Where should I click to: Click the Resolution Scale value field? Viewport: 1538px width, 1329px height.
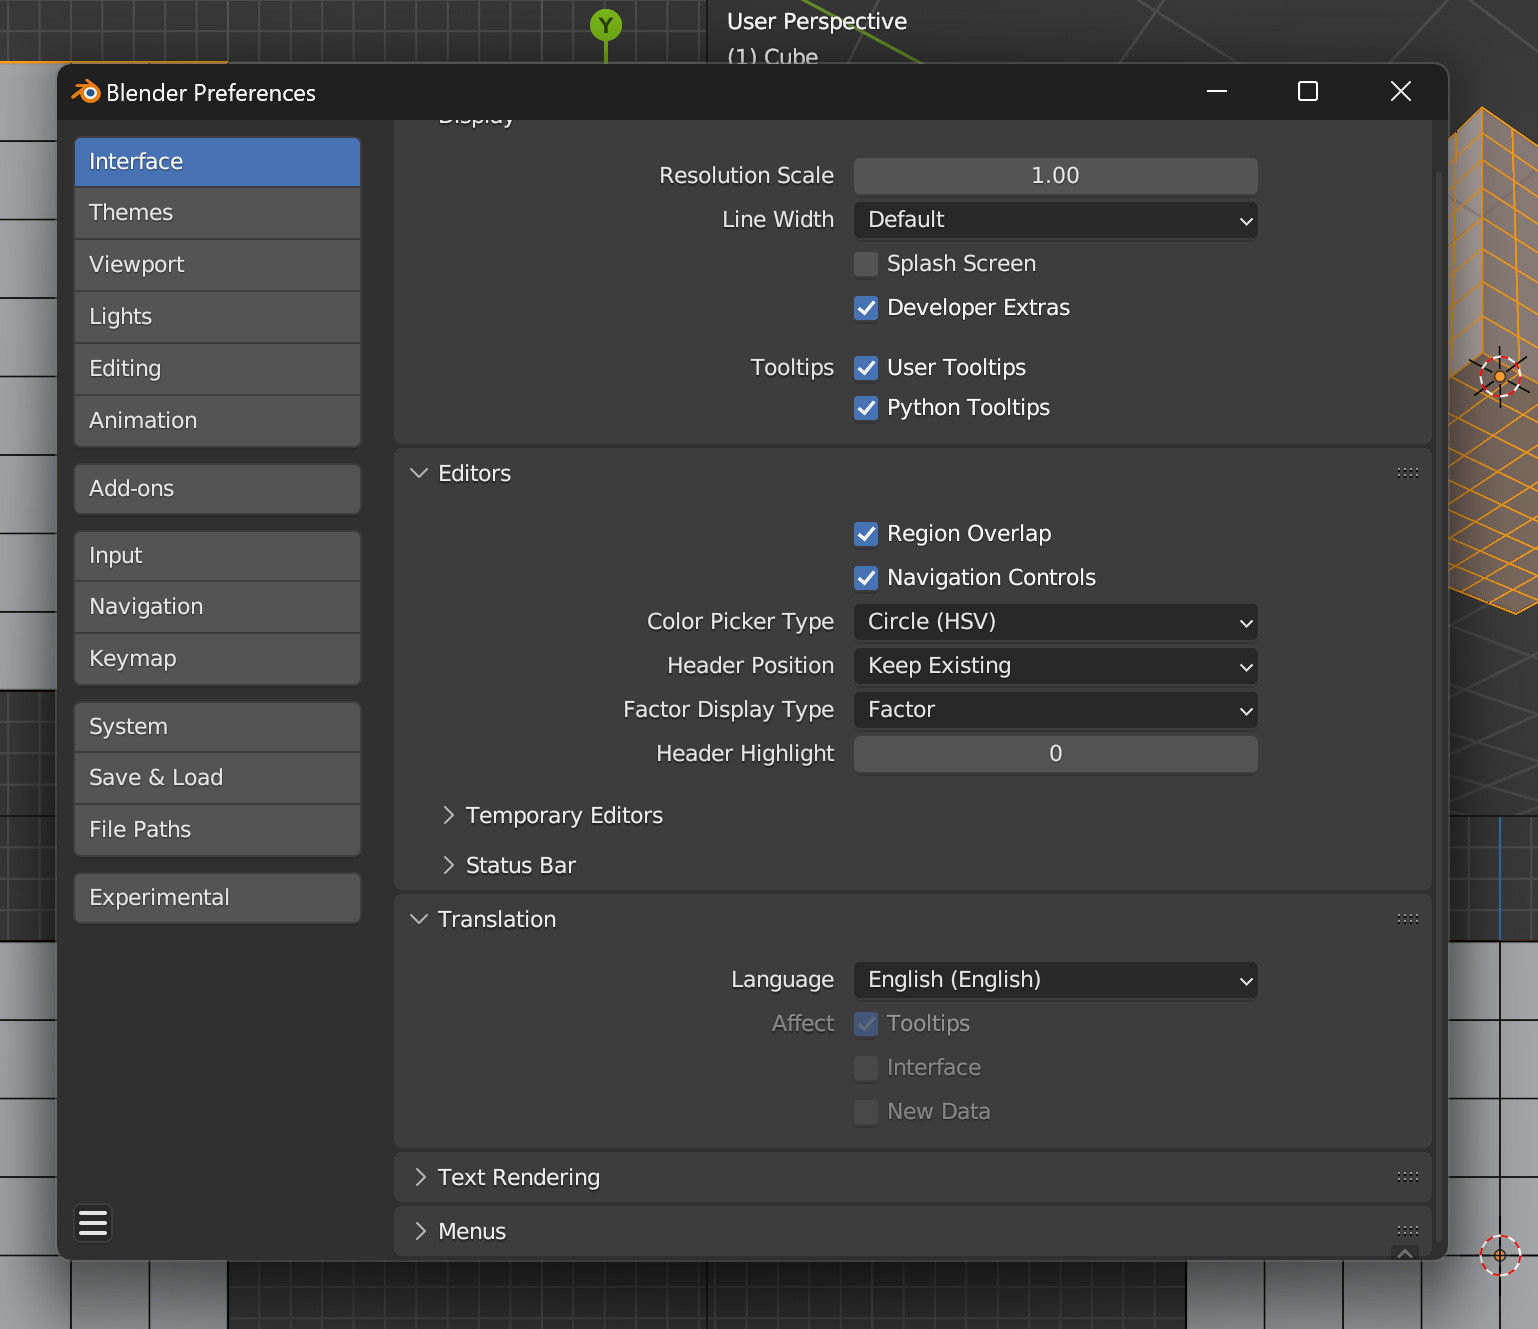[x=1056, y=176]
